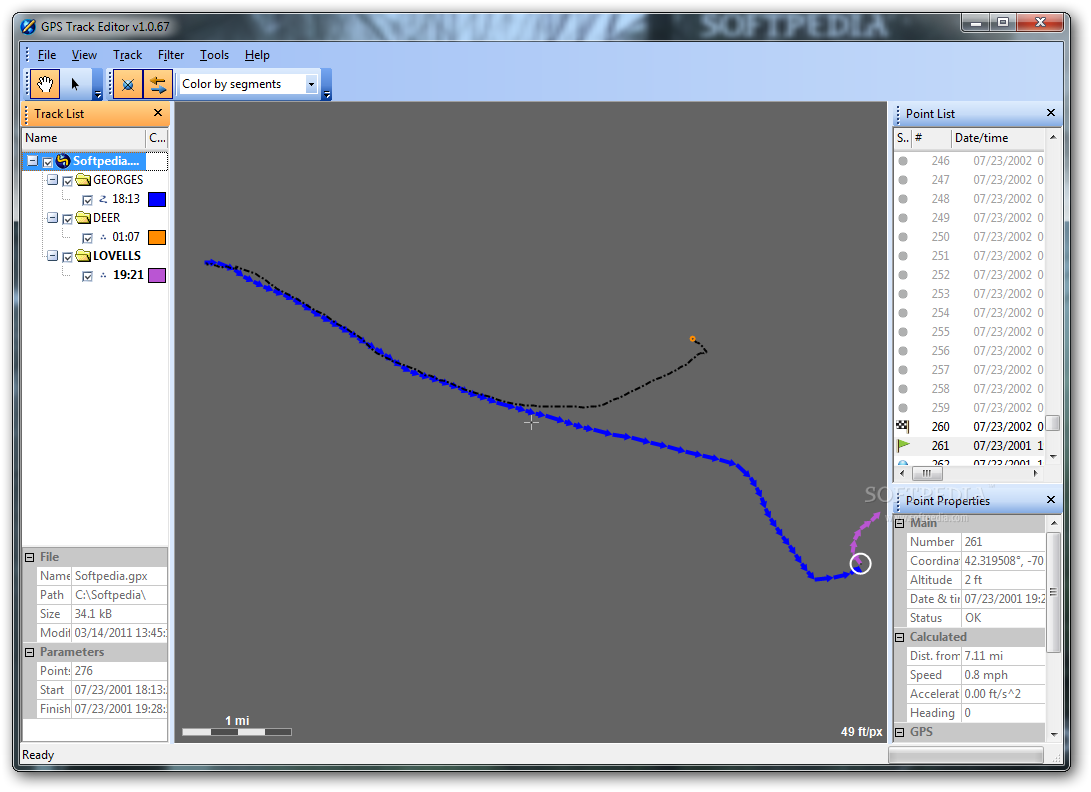
Task: Select the arrow selection tool
Action: [75, 84]
